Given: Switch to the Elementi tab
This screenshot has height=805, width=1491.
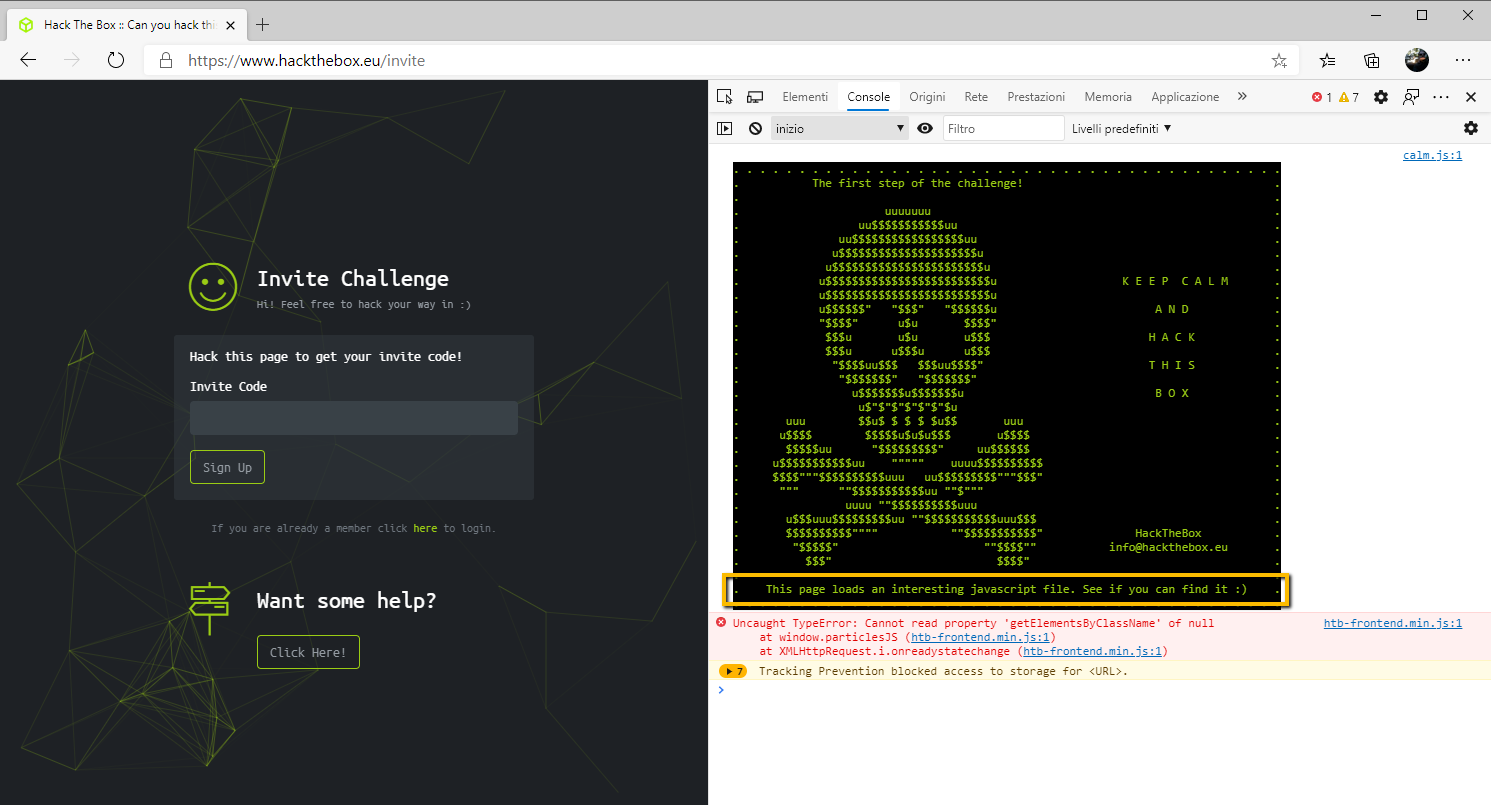Looking at the screenshot, I should point(805,97).
